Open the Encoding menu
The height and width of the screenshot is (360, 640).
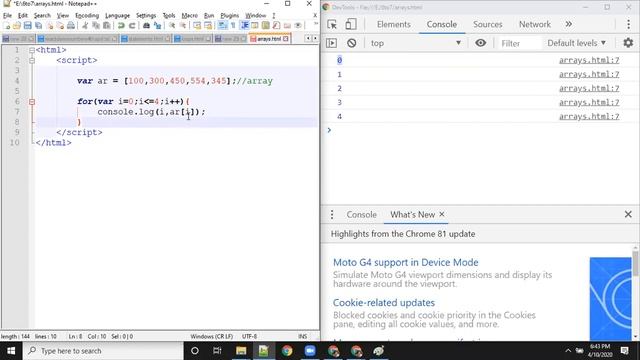87,16
